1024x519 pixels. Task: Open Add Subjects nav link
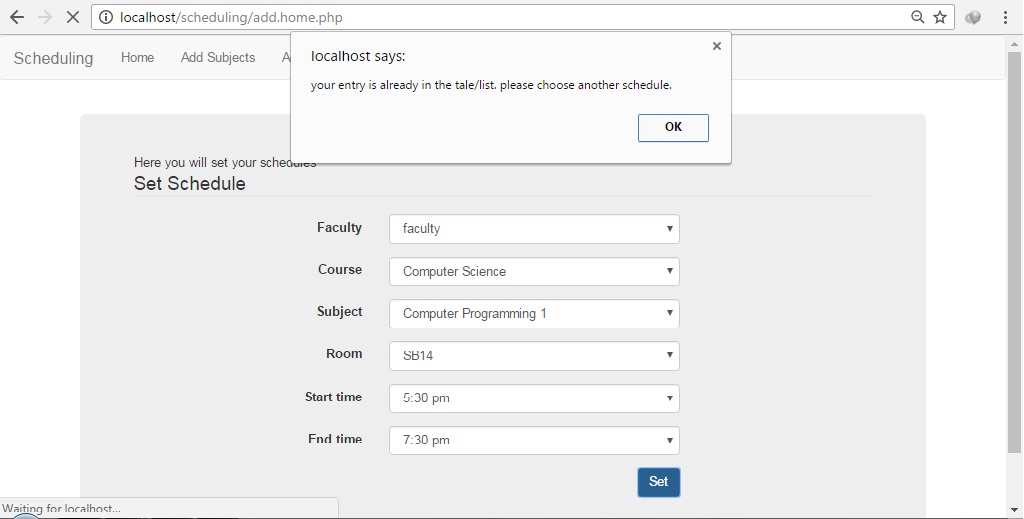(x=218, y=57)
